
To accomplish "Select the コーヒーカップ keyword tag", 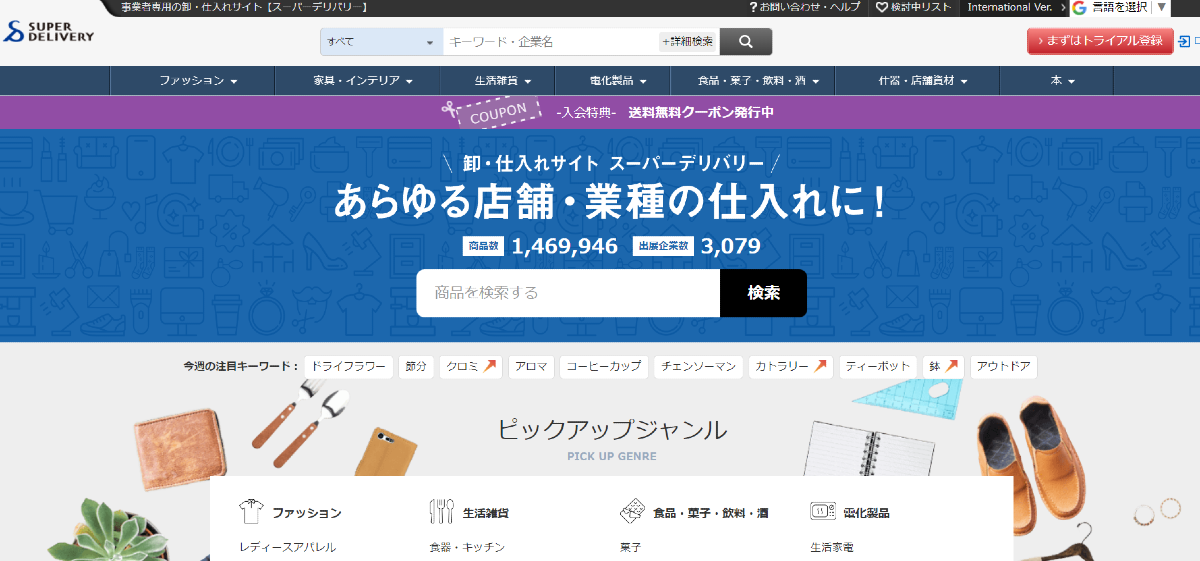I will 604,367.
